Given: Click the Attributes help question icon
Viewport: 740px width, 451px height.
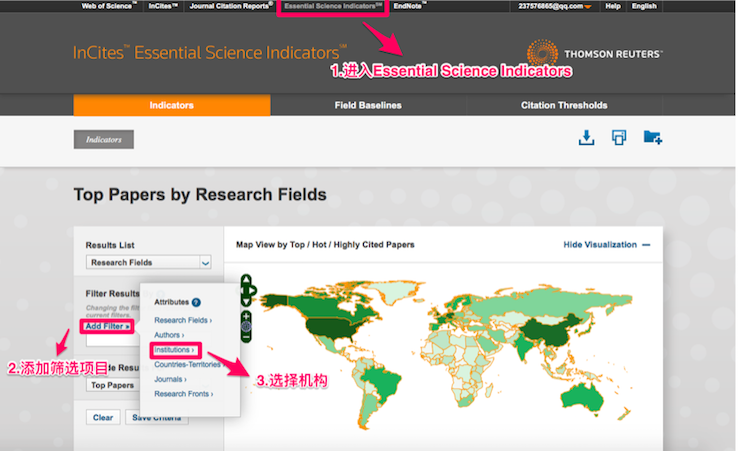Looking at the screenshot, I should point(197,301).
